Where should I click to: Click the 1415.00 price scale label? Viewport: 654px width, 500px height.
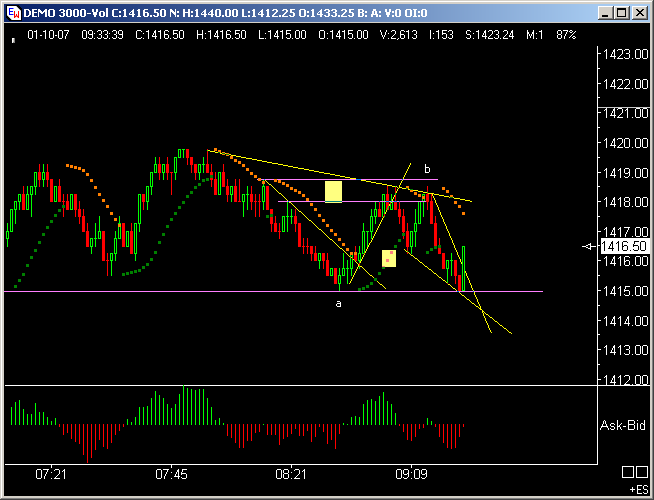(626, 291)
